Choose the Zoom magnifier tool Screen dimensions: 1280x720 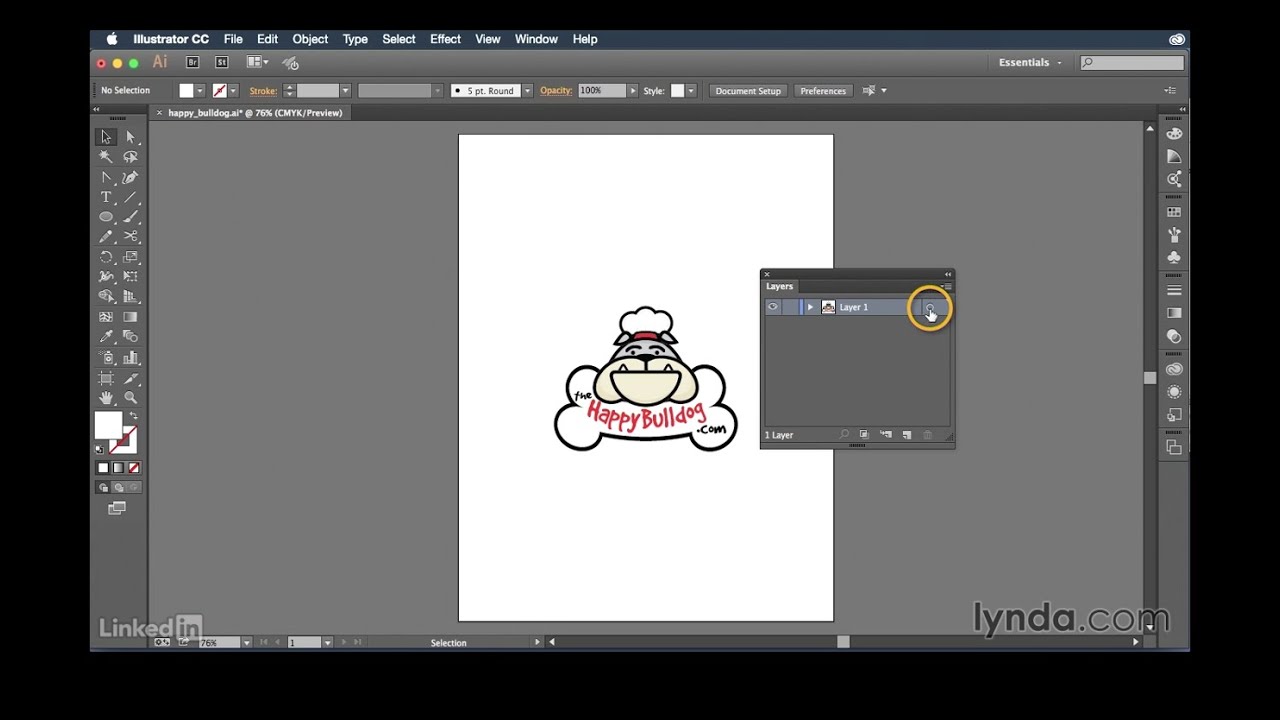(x=130, y=398)
